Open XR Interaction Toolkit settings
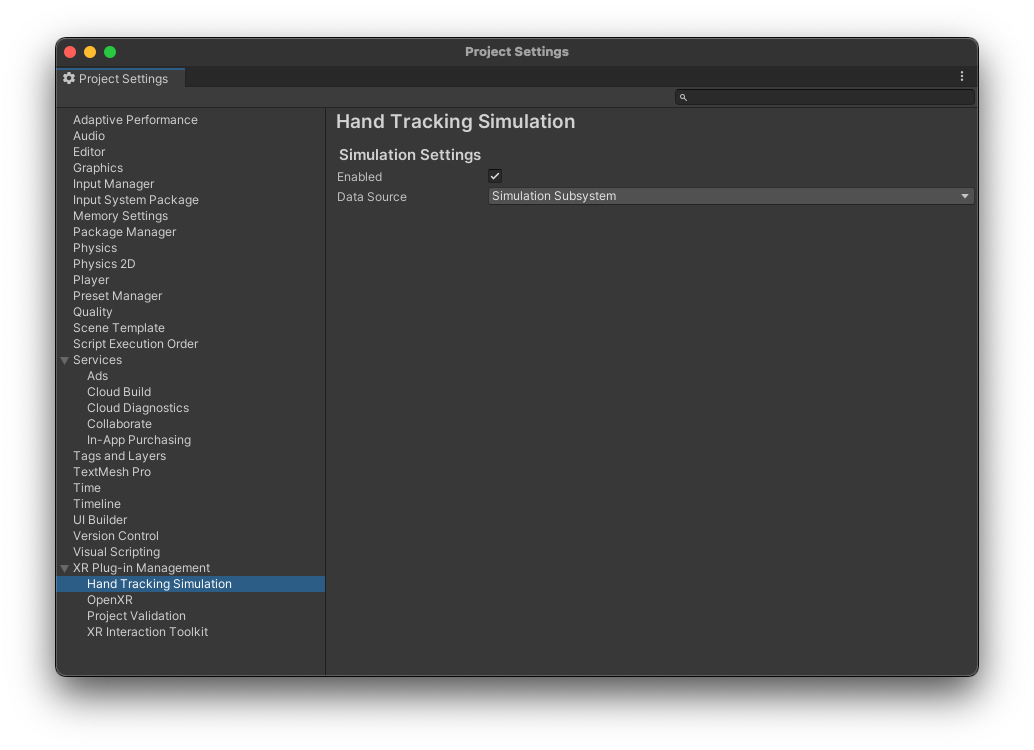The height and width of the screenshot is (750, 1034). pos(148,632)
